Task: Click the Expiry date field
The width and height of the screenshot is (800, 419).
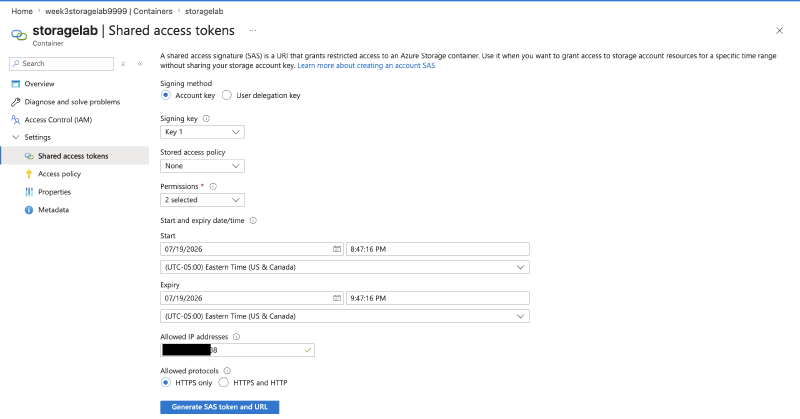Action: (x=252, y=298)
